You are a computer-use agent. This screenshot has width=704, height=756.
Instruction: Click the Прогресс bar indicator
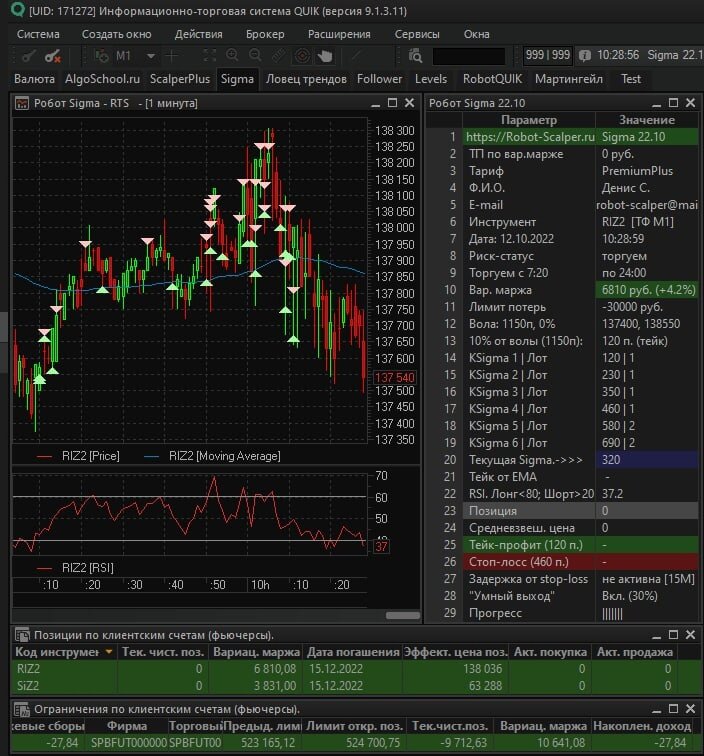pyautogui.click(x=612, y=614)
